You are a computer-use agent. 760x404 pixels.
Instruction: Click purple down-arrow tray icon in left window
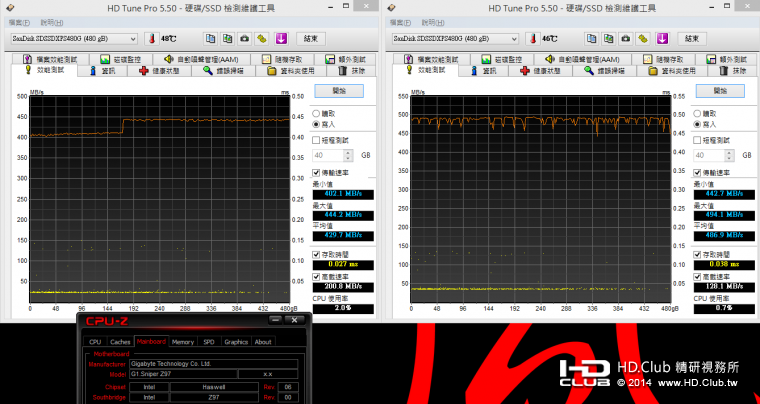tap(281, 39)
